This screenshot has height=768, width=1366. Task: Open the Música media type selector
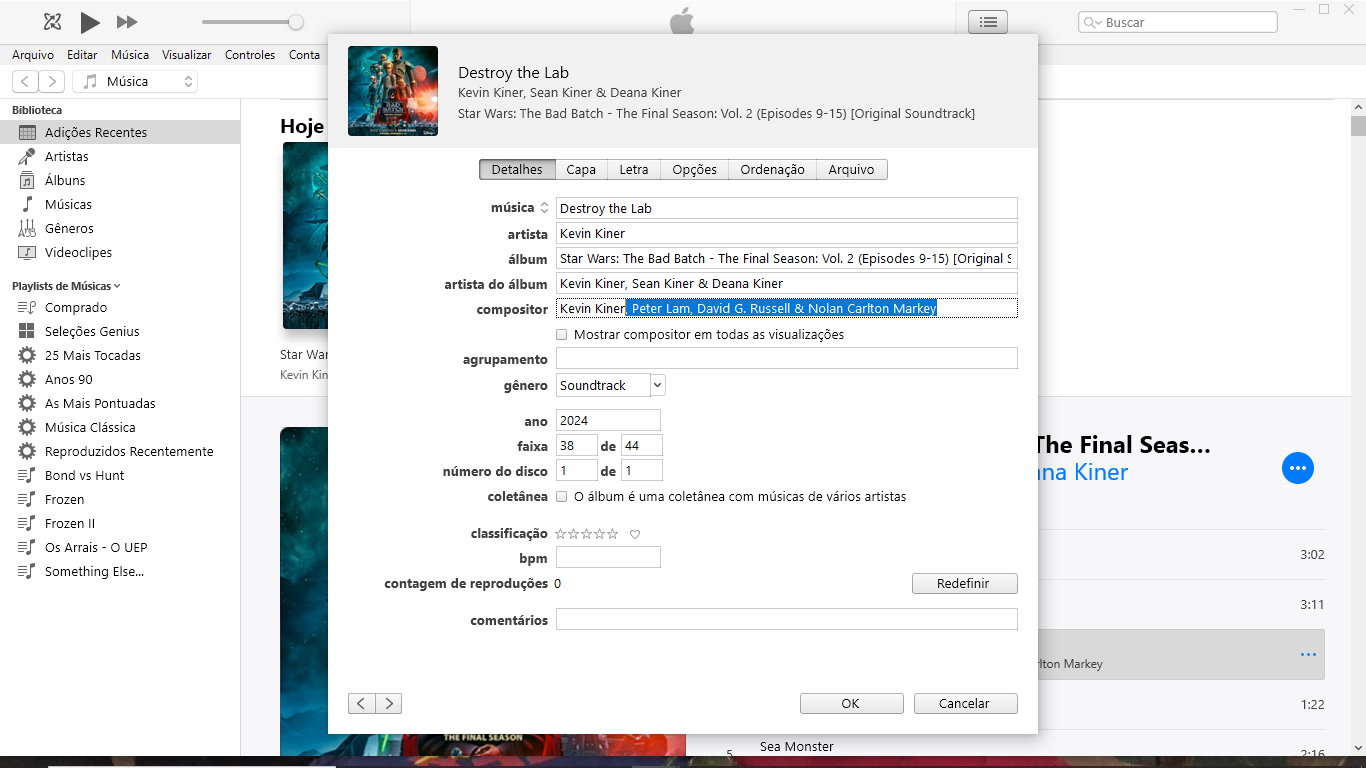135,82
